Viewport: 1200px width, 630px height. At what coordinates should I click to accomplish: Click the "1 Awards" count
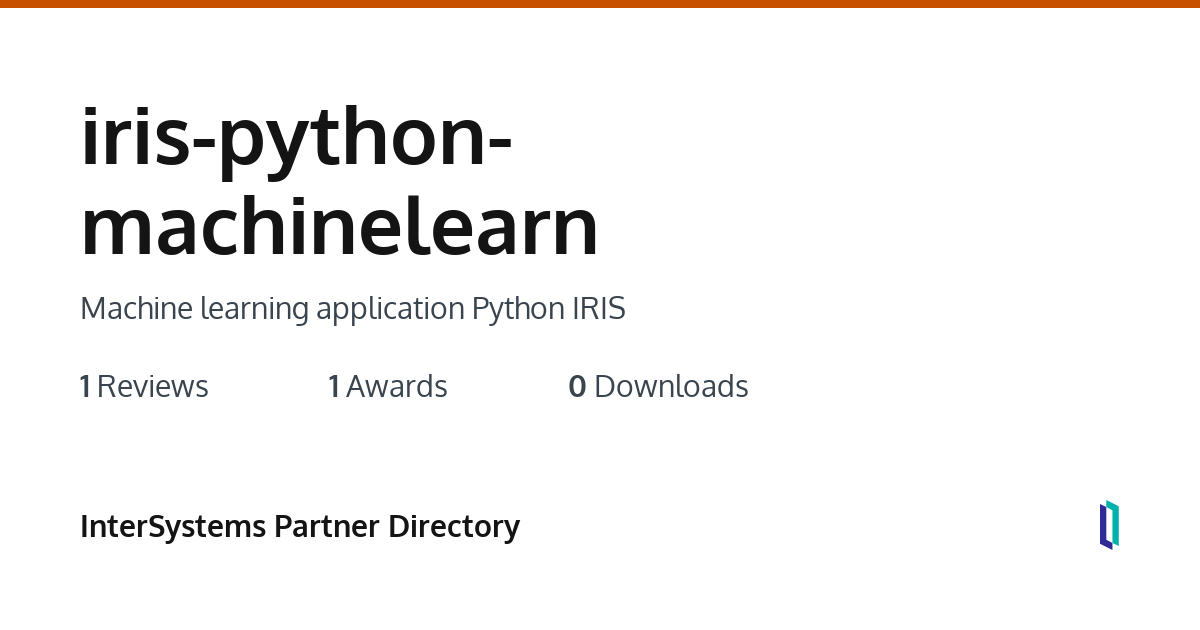pyautogui.click(x=388, y=386)
